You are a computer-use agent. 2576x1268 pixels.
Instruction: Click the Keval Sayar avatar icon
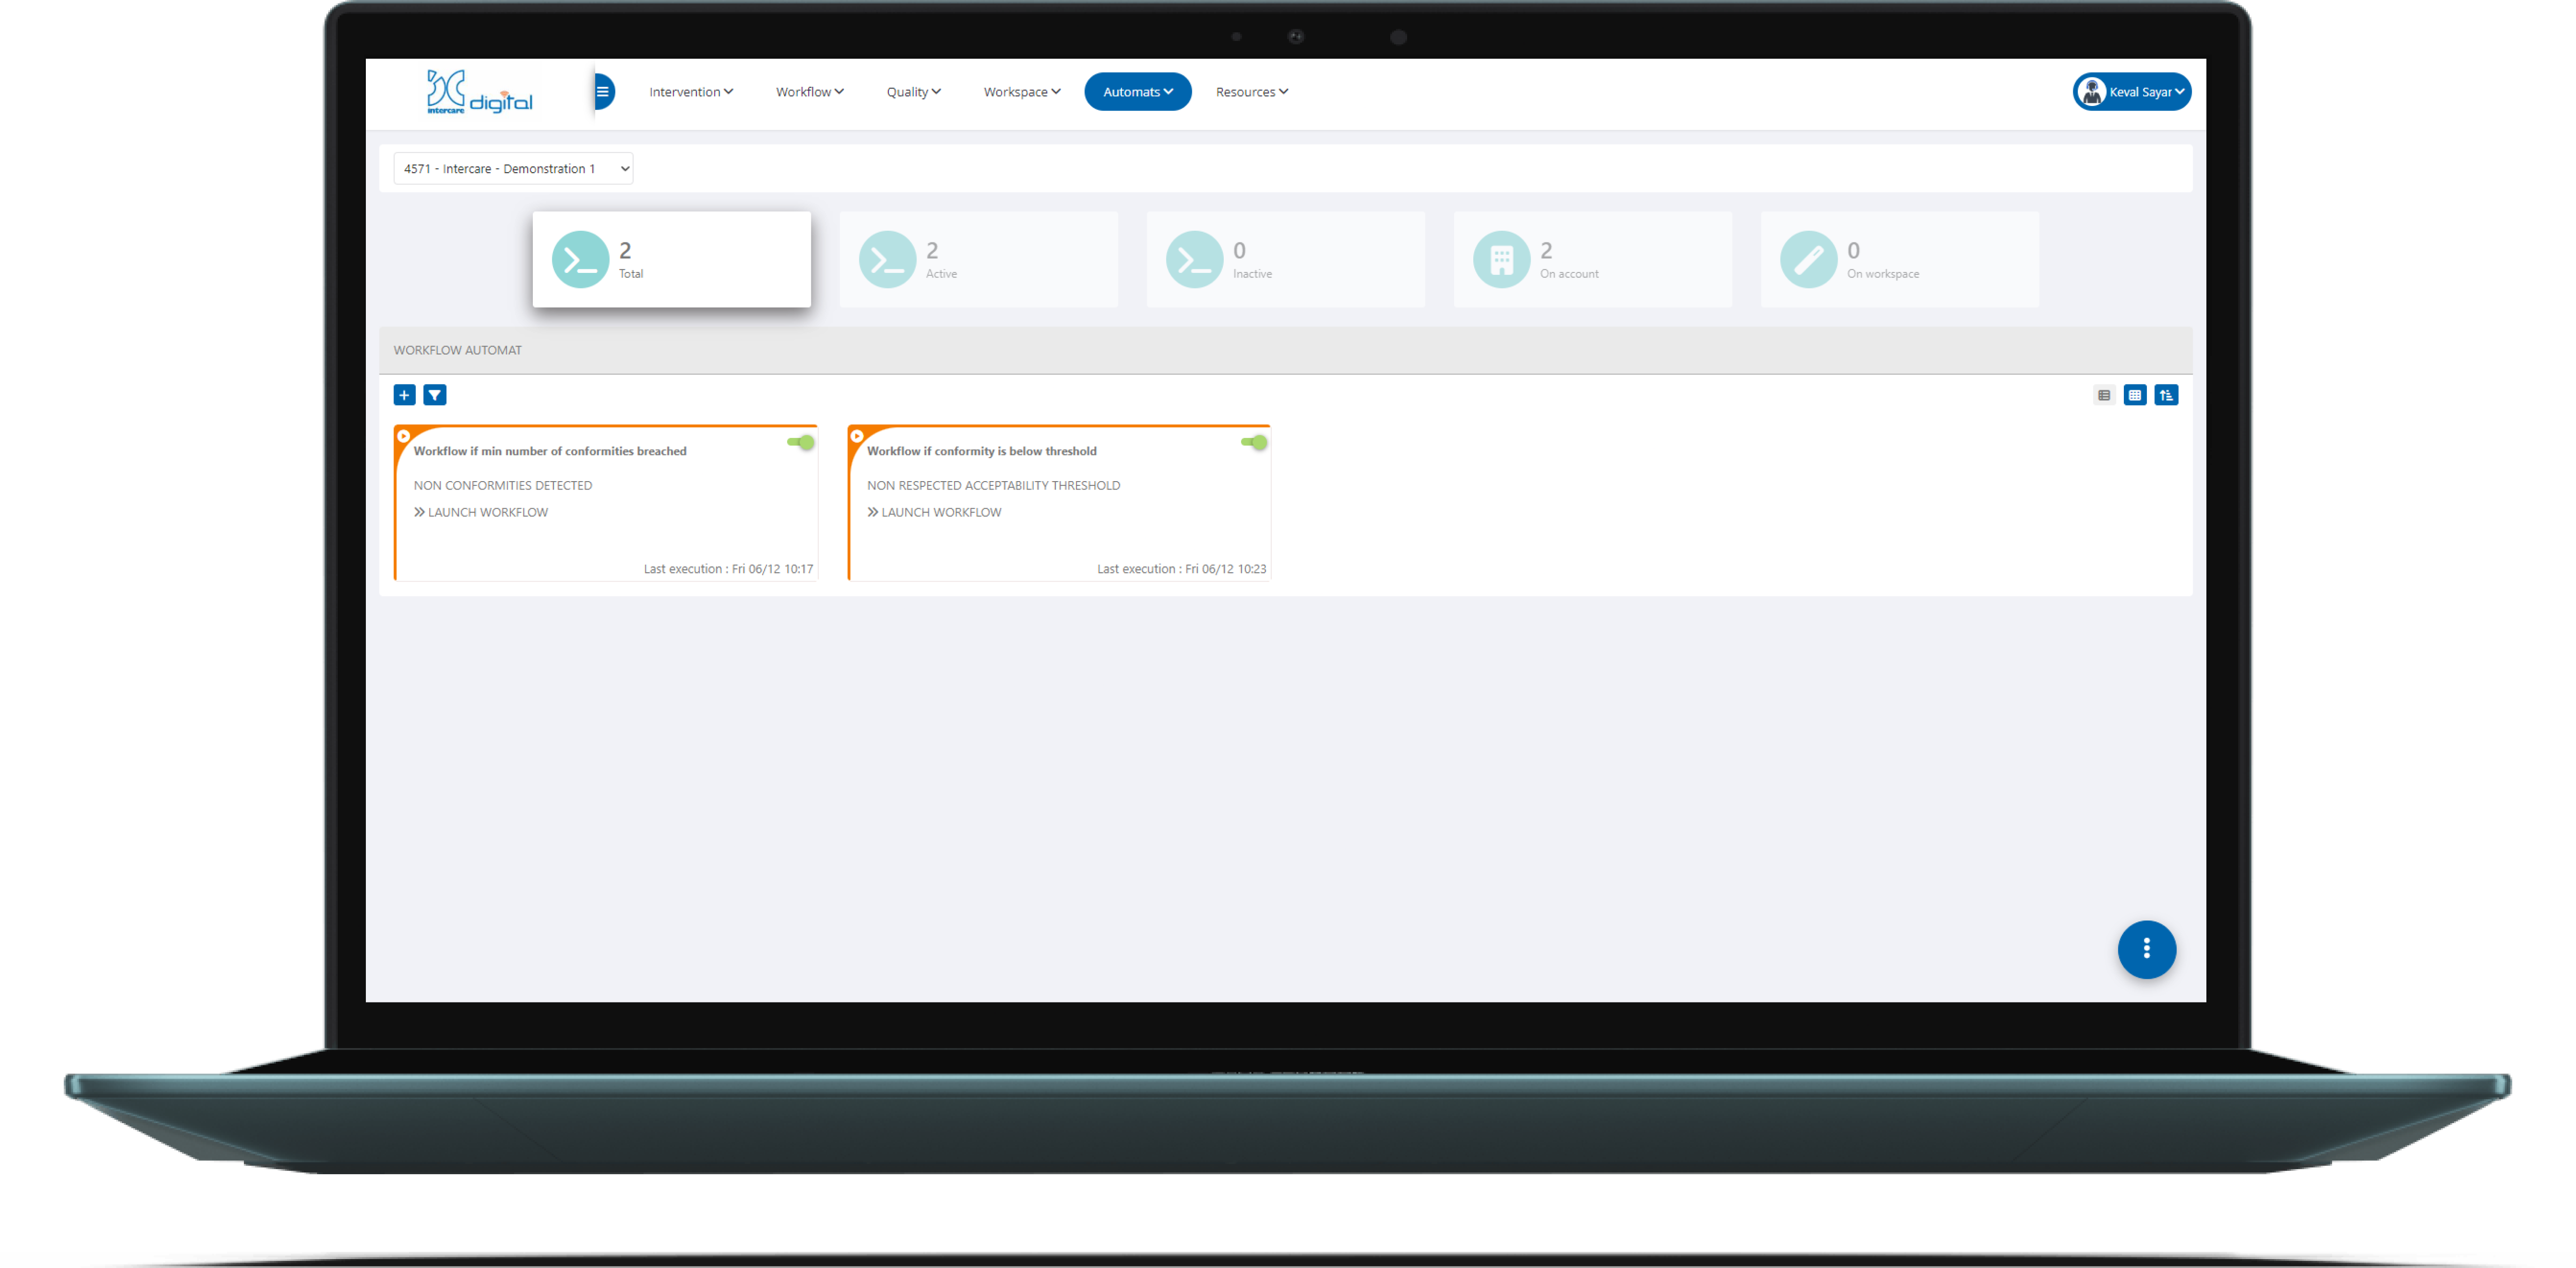[x=2092, y=92]
